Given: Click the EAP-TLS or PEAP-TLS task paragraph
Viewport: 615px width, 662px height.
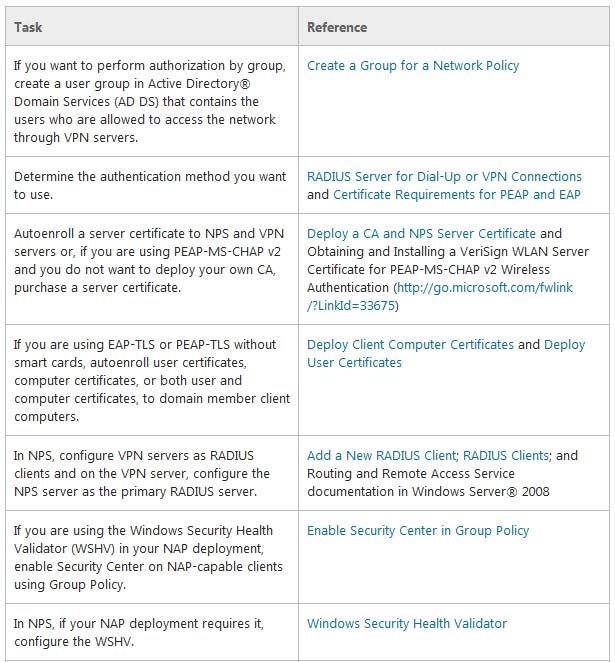Looking at the screenshot, I should click(152, 380).
